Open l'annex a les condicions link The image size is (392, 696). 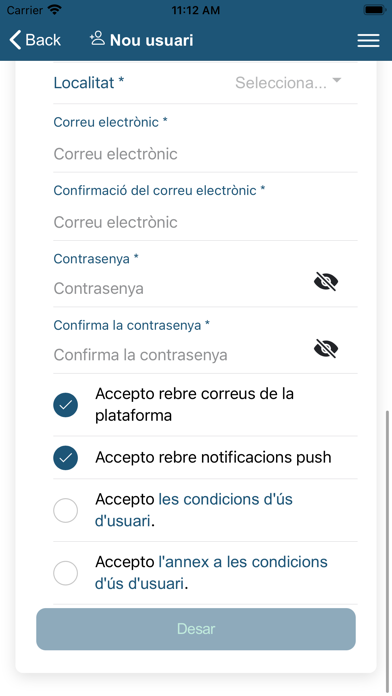tap(211, 573)
